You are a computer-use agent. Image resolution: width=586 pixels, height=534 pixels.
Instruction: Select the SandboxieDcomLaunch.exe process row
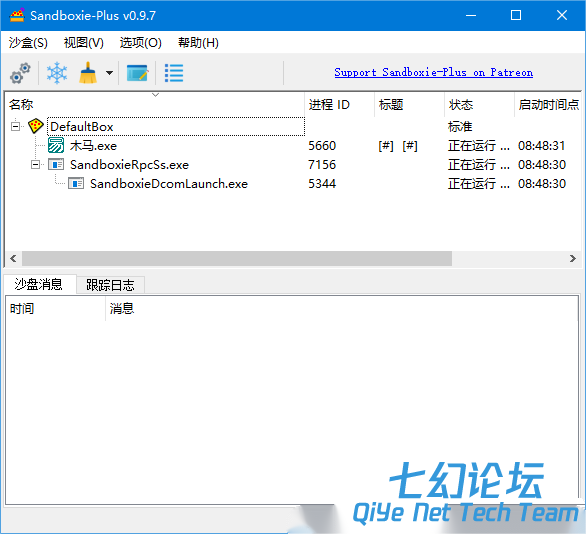coord(293,183)
